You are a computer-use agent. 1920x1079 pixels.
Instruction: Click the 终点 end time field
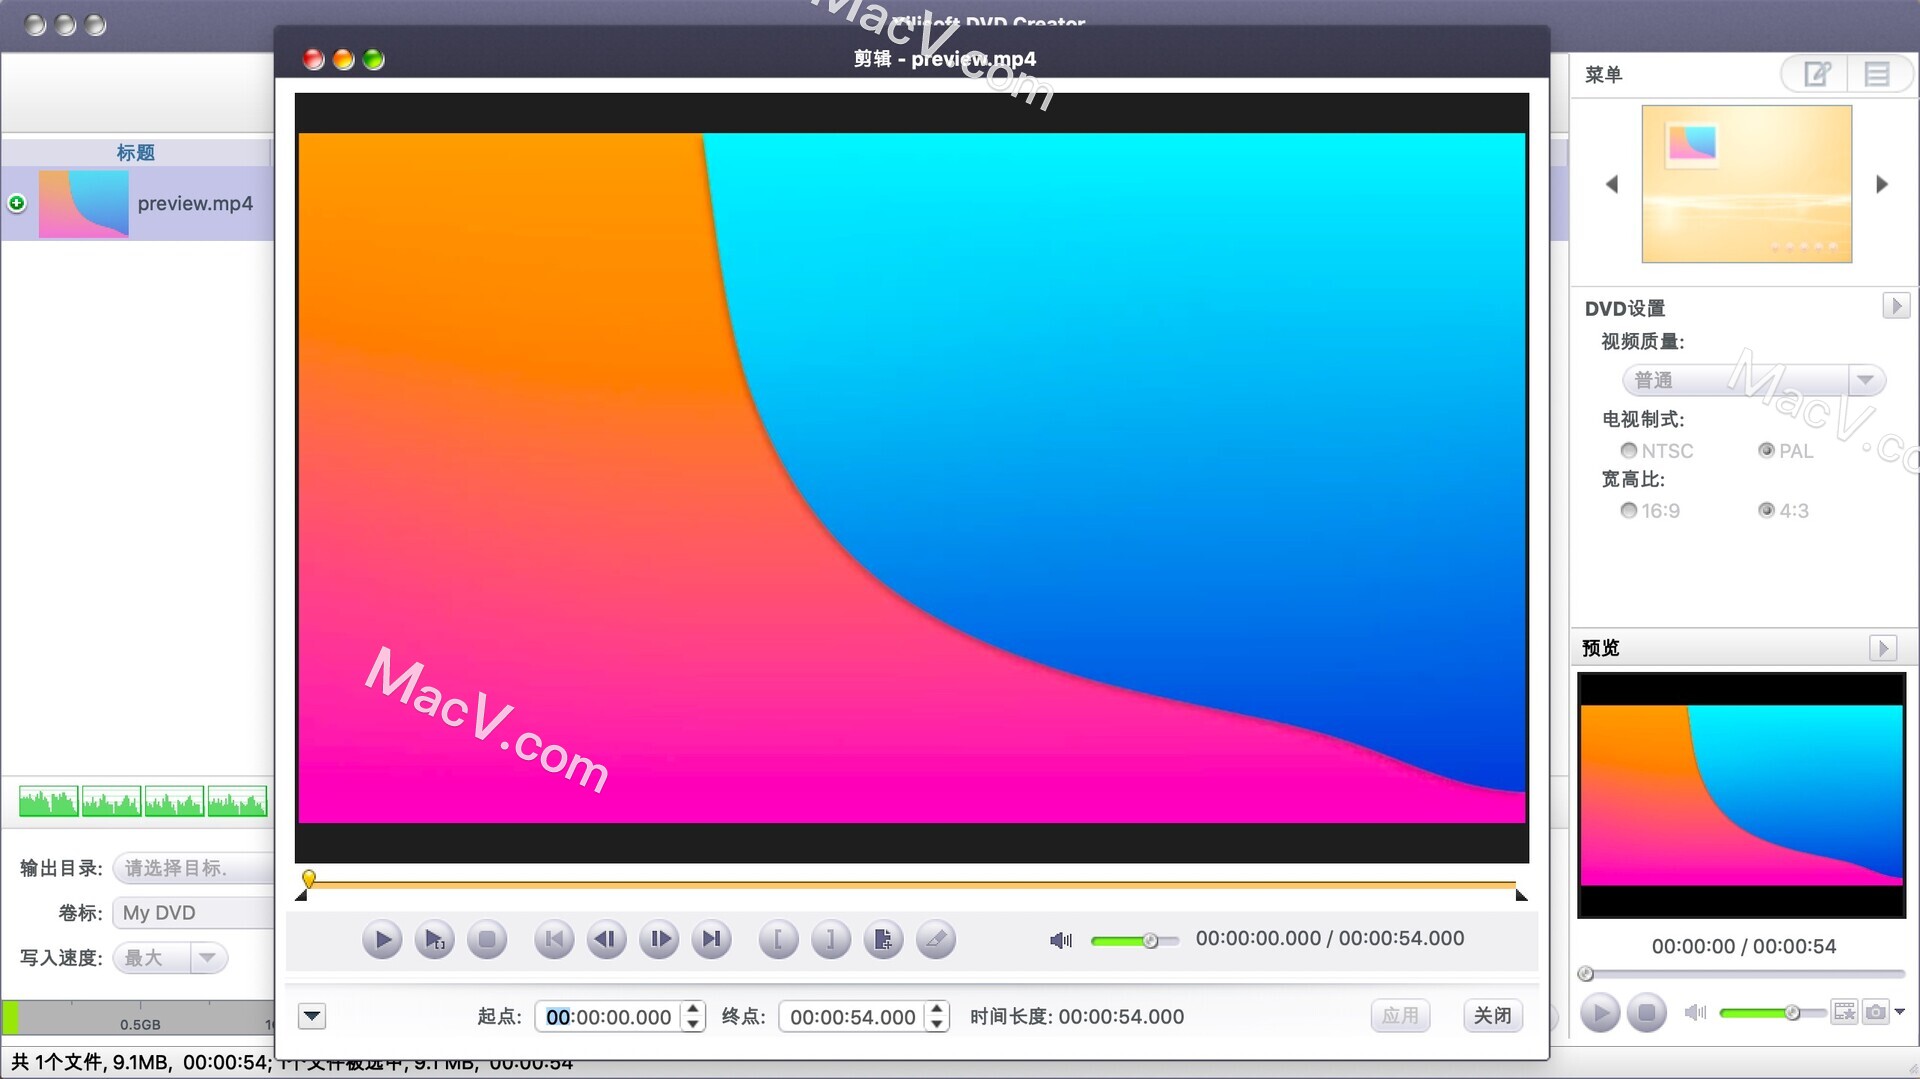click(852, 1017)
